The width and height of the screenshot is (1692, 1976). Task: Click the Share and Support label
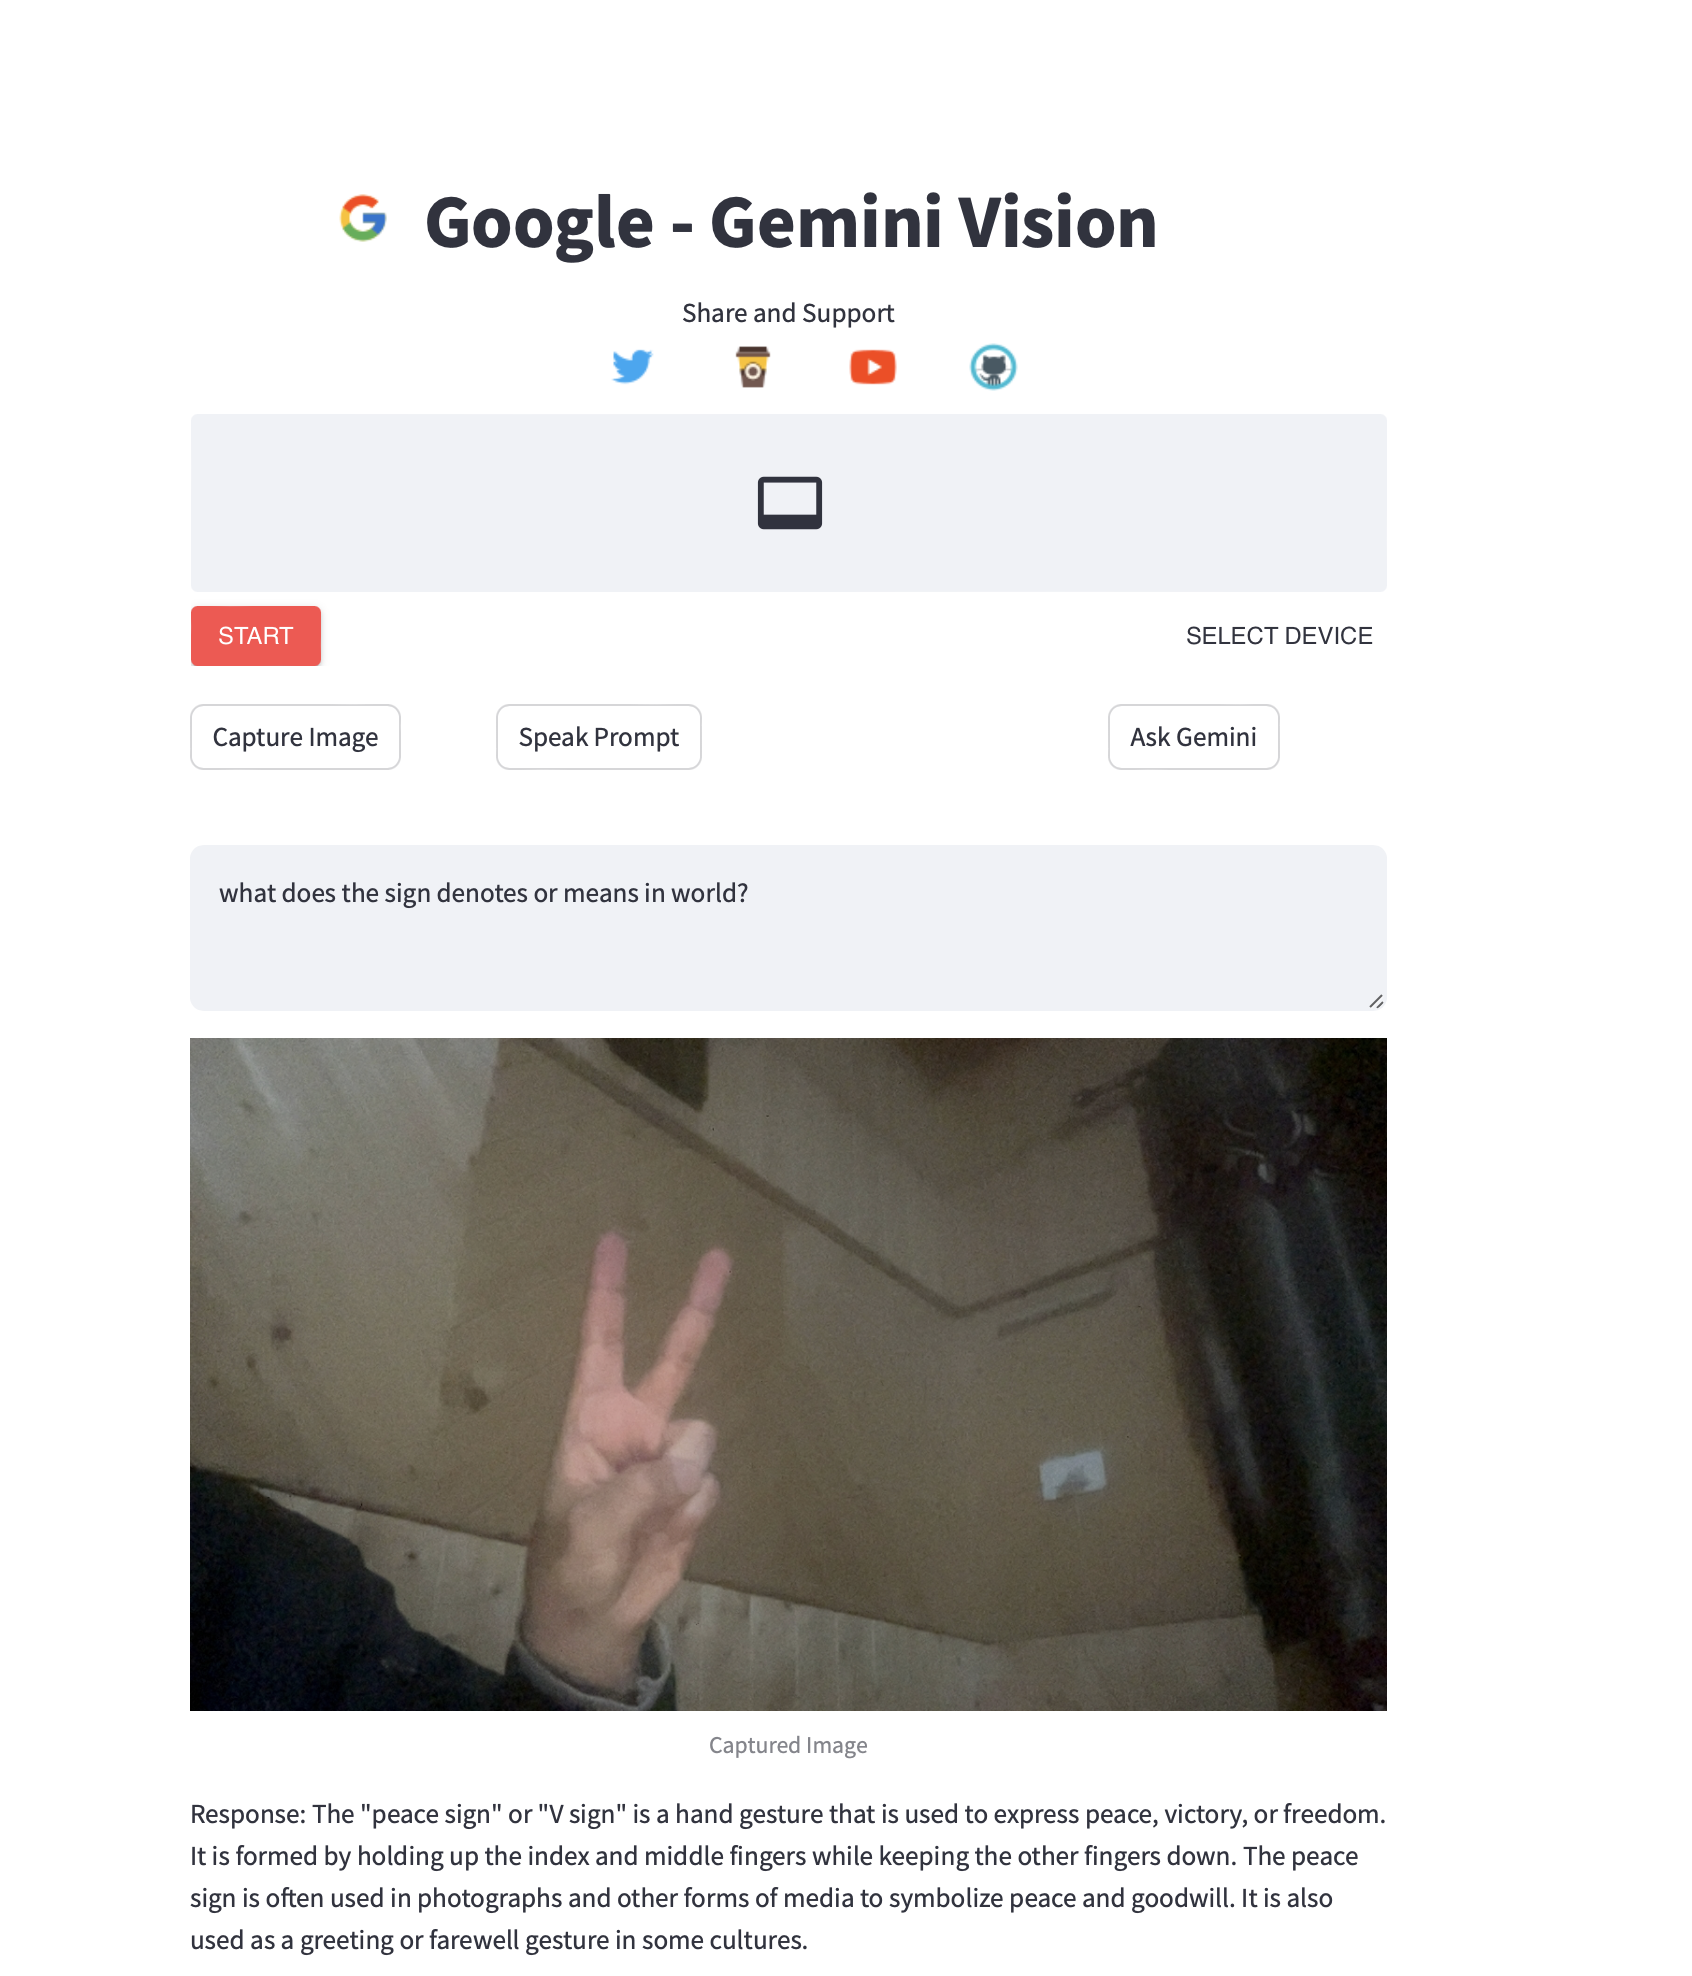click(x=788, y=313)
